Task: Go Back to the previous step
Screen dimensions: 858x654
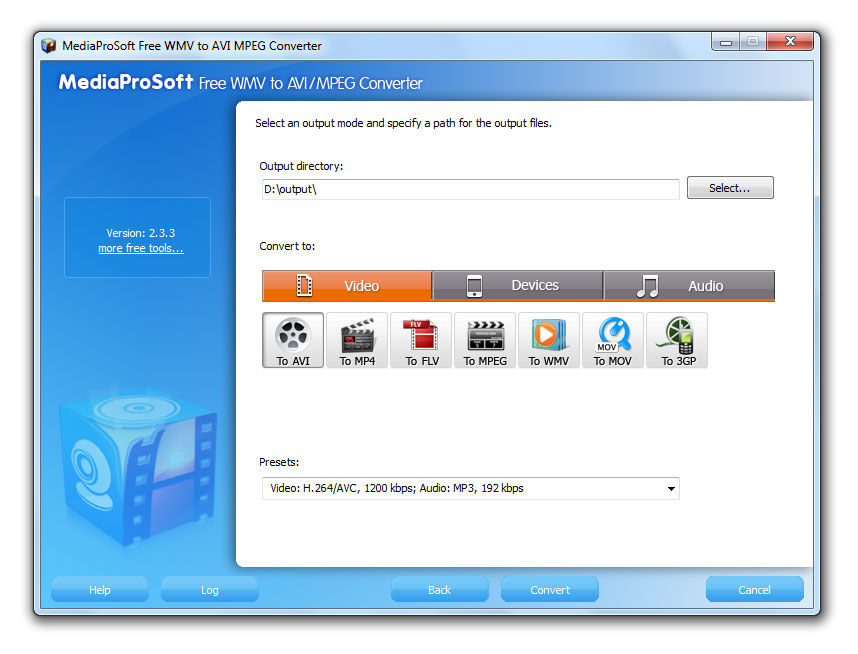Action: (439, 590)
